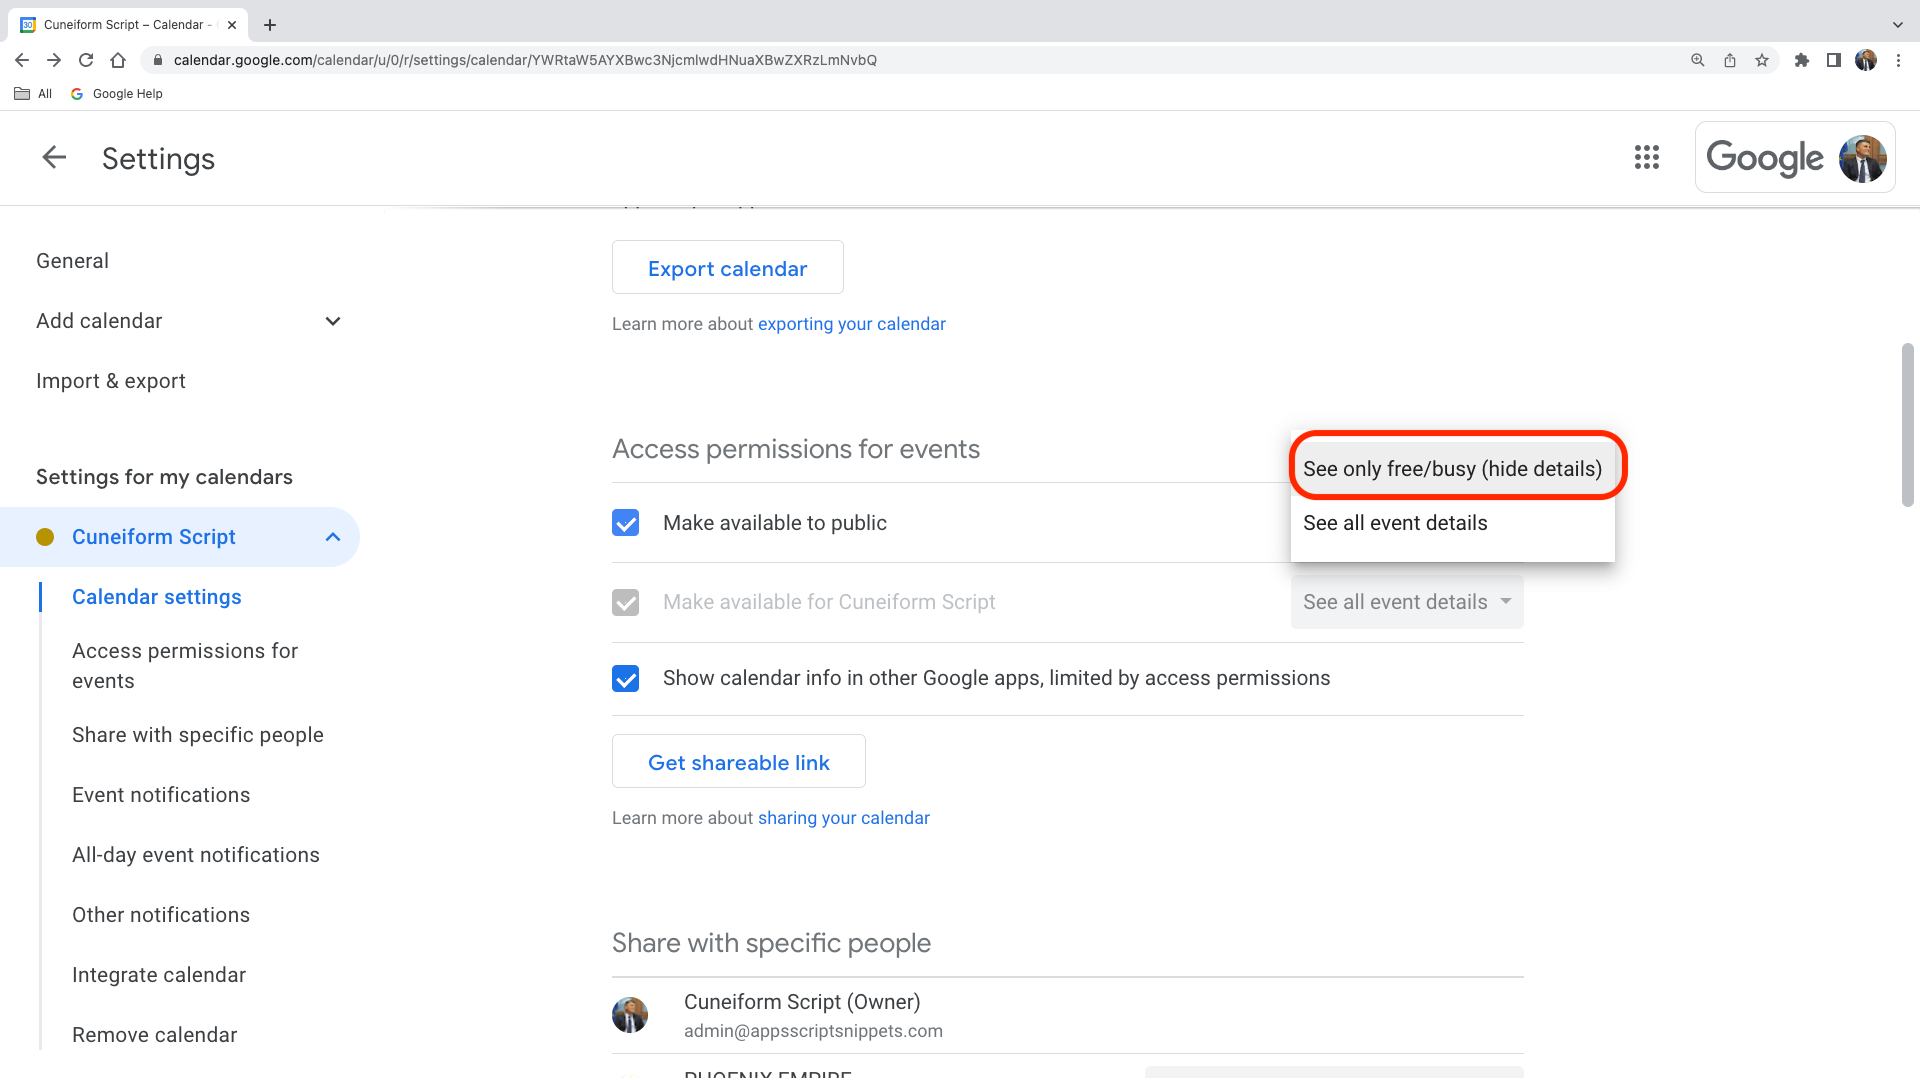This screenshot has height=1080, width=1920.
Task: Click the browser reload icon
Action: tap(86, 60)
